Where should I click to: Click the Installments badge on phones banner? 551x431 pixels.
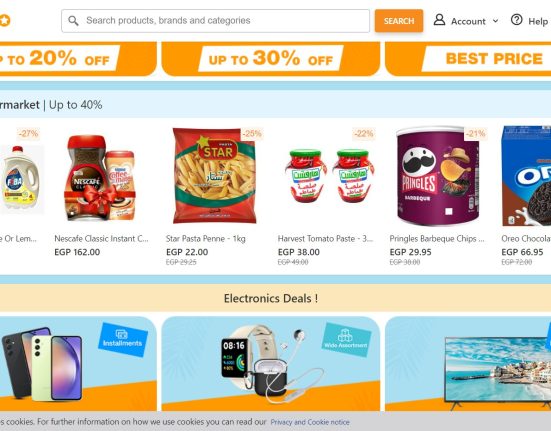[x=123, y=339]
